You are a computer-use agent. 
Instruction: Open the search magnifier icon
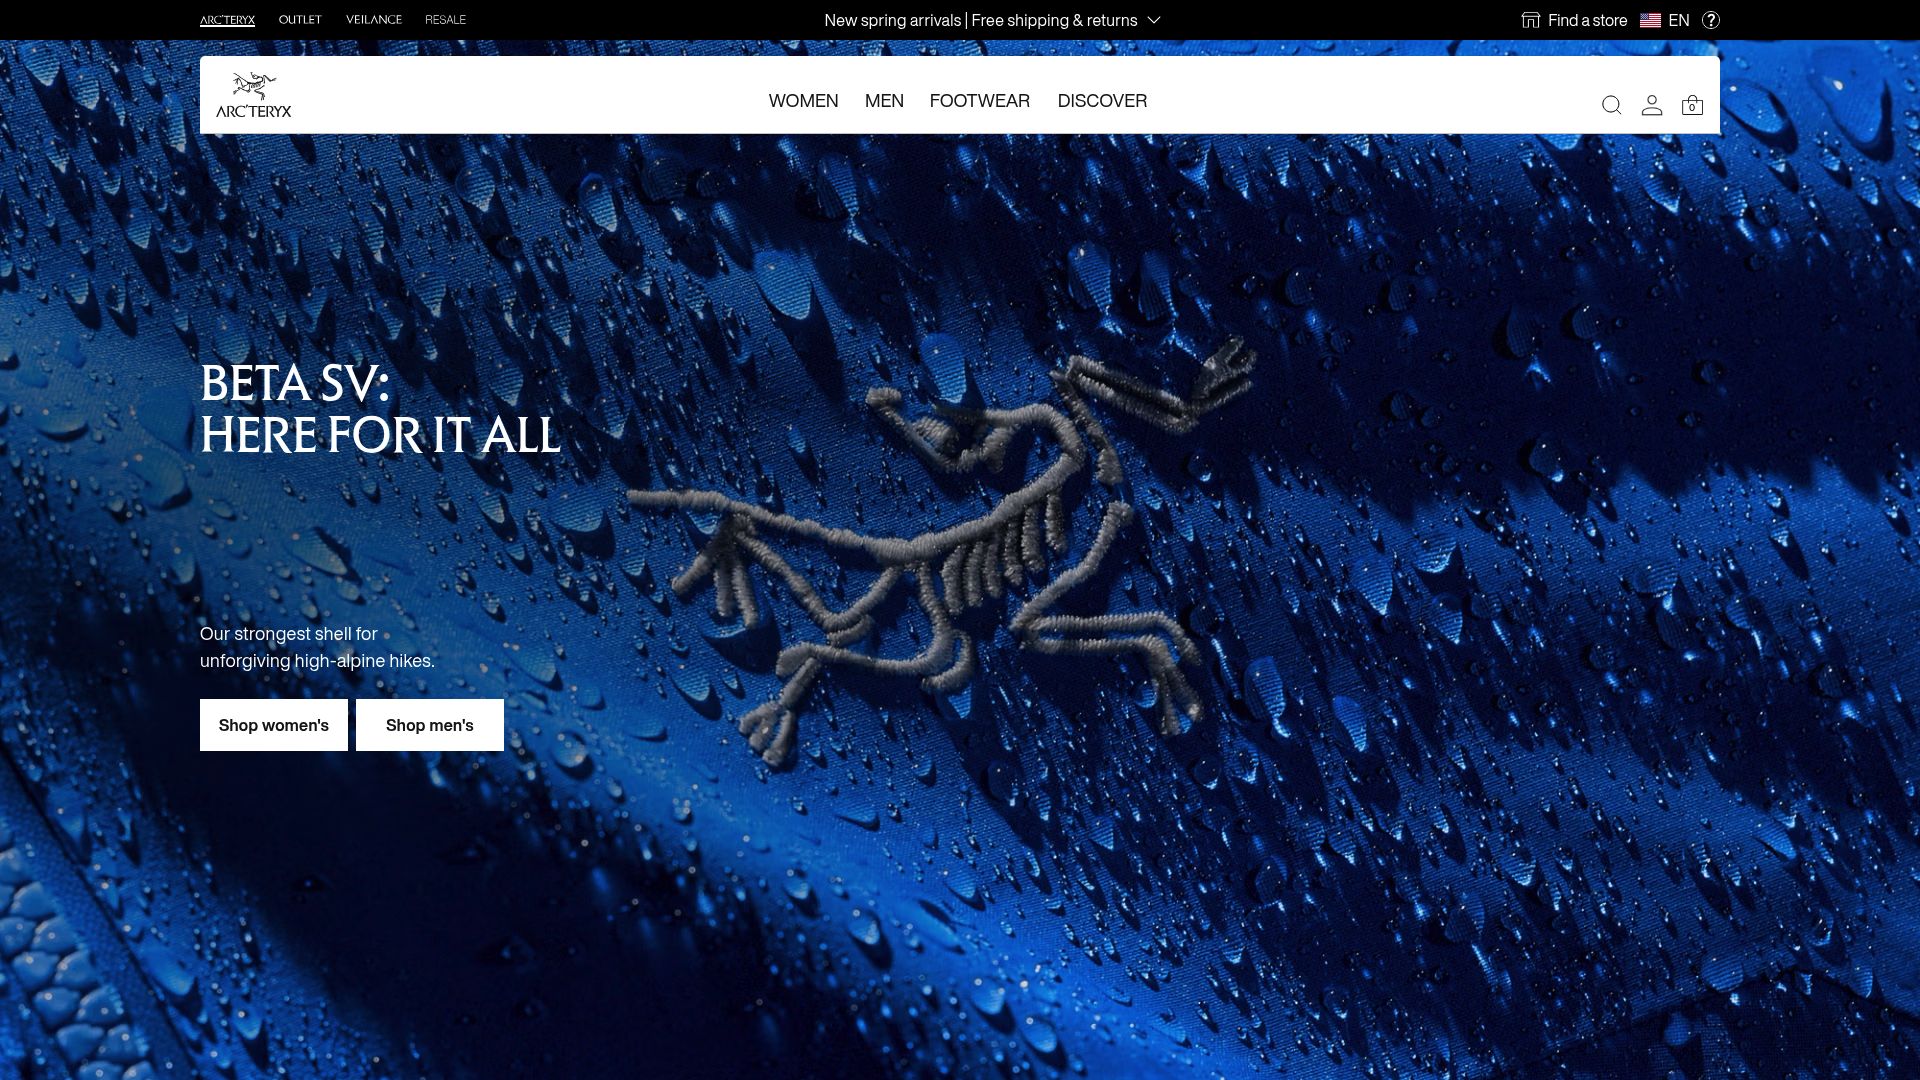[1611, 105]
